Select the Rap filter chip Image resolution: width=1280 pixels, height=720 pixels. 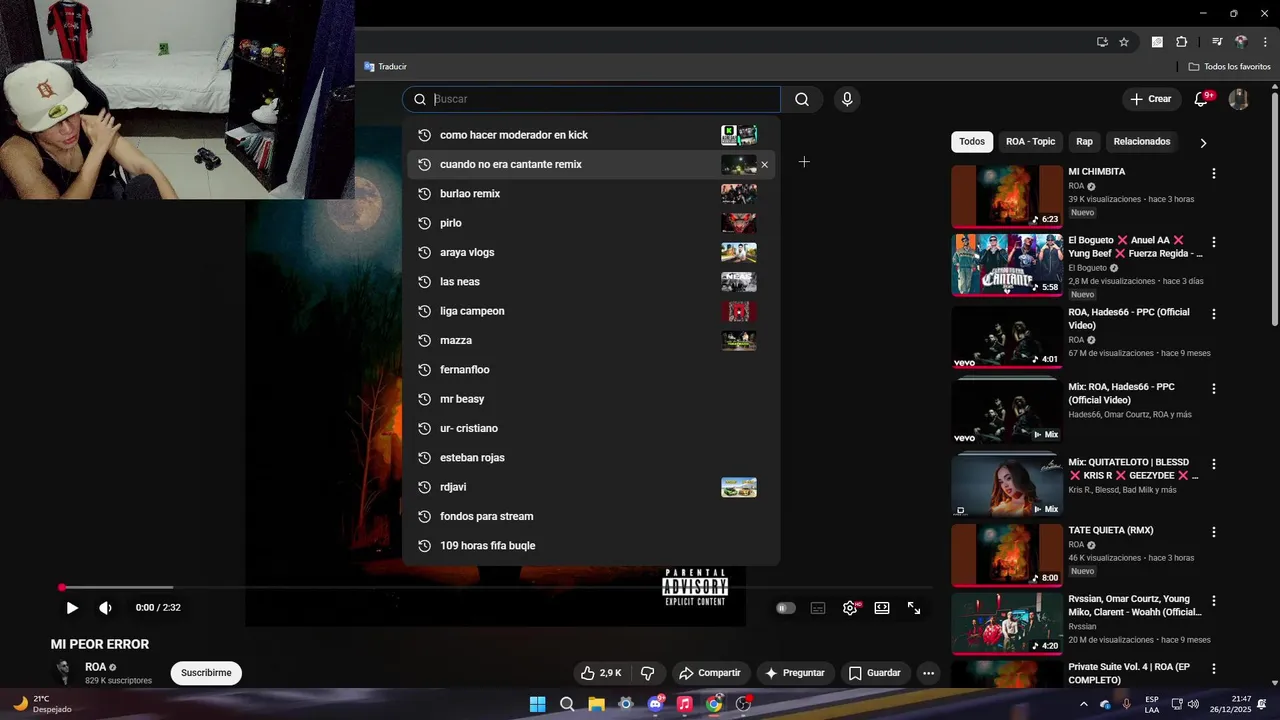tap(1084, 142)
